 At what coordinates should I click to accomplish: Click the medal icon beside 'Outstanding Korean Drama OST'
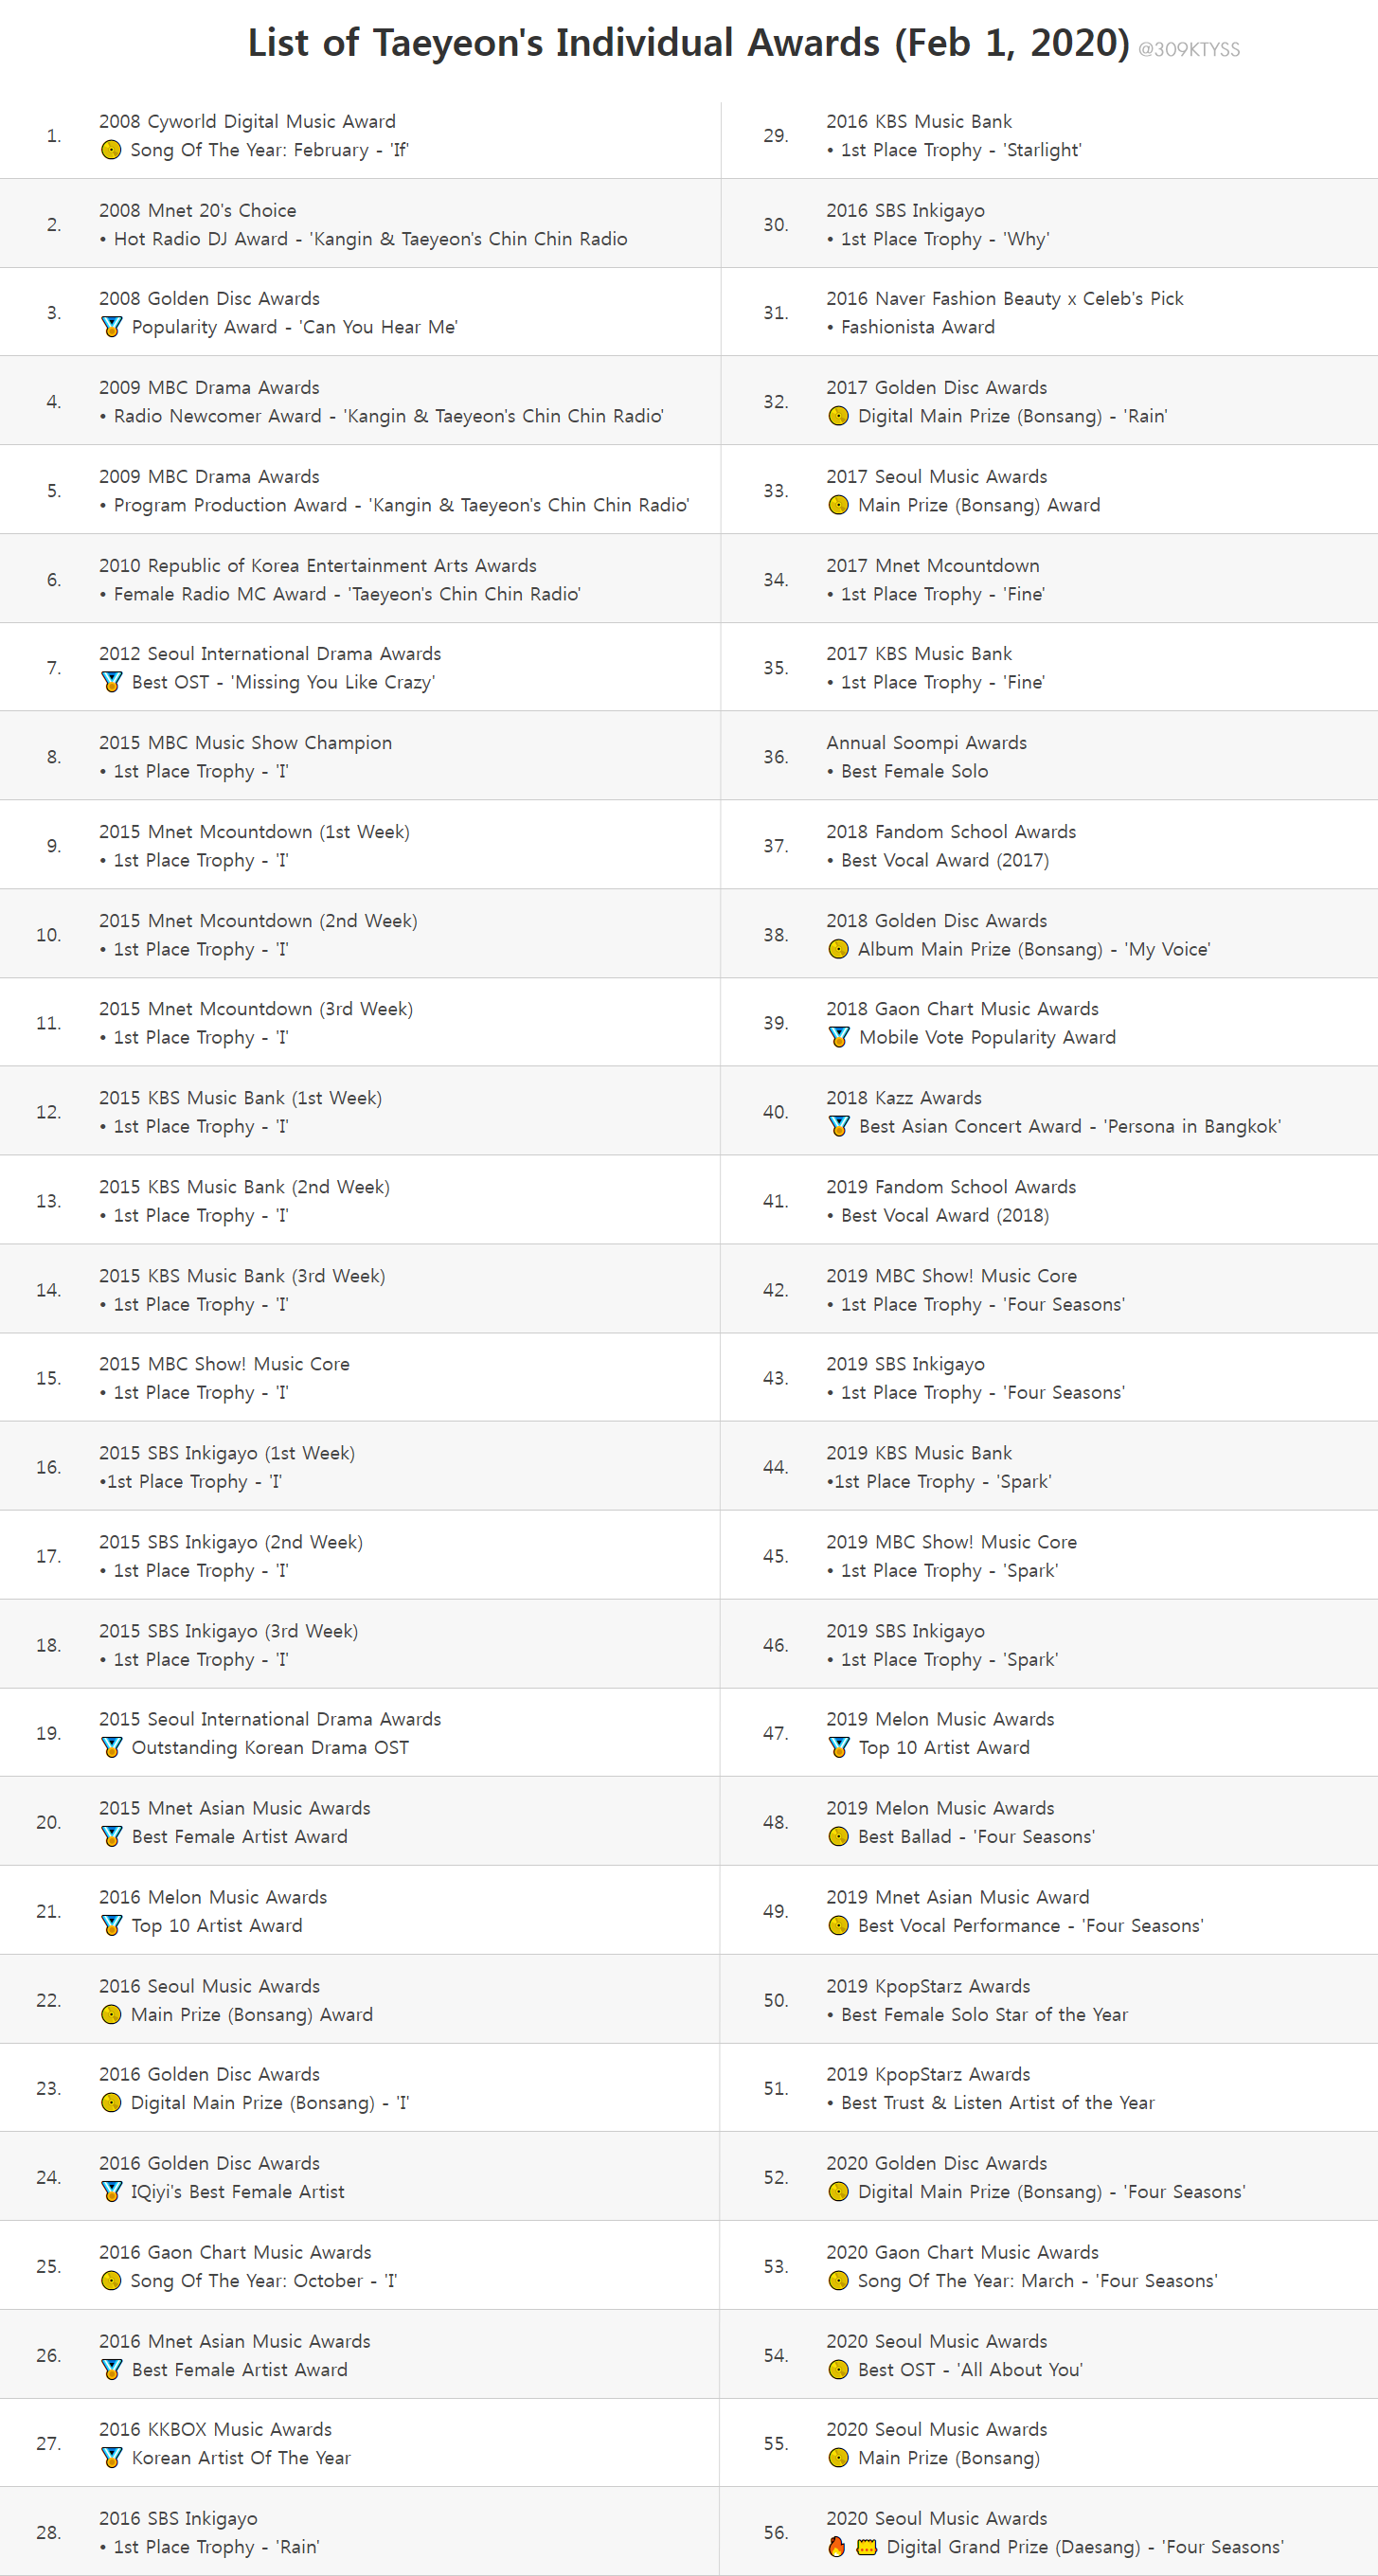(112, 1747)
